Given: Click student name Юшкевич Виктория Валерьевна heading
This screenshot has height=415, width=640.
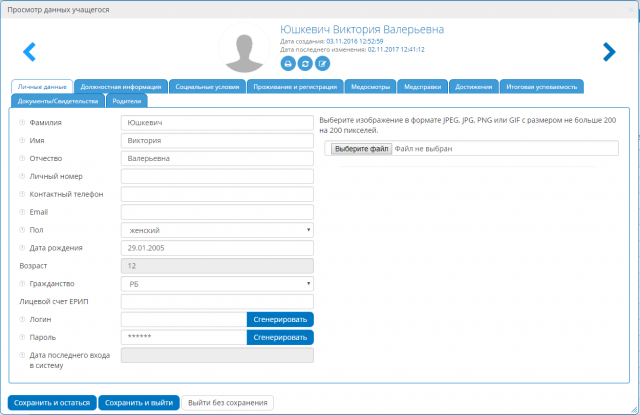Looking at the screenshot, I should [x=362, y=29].
